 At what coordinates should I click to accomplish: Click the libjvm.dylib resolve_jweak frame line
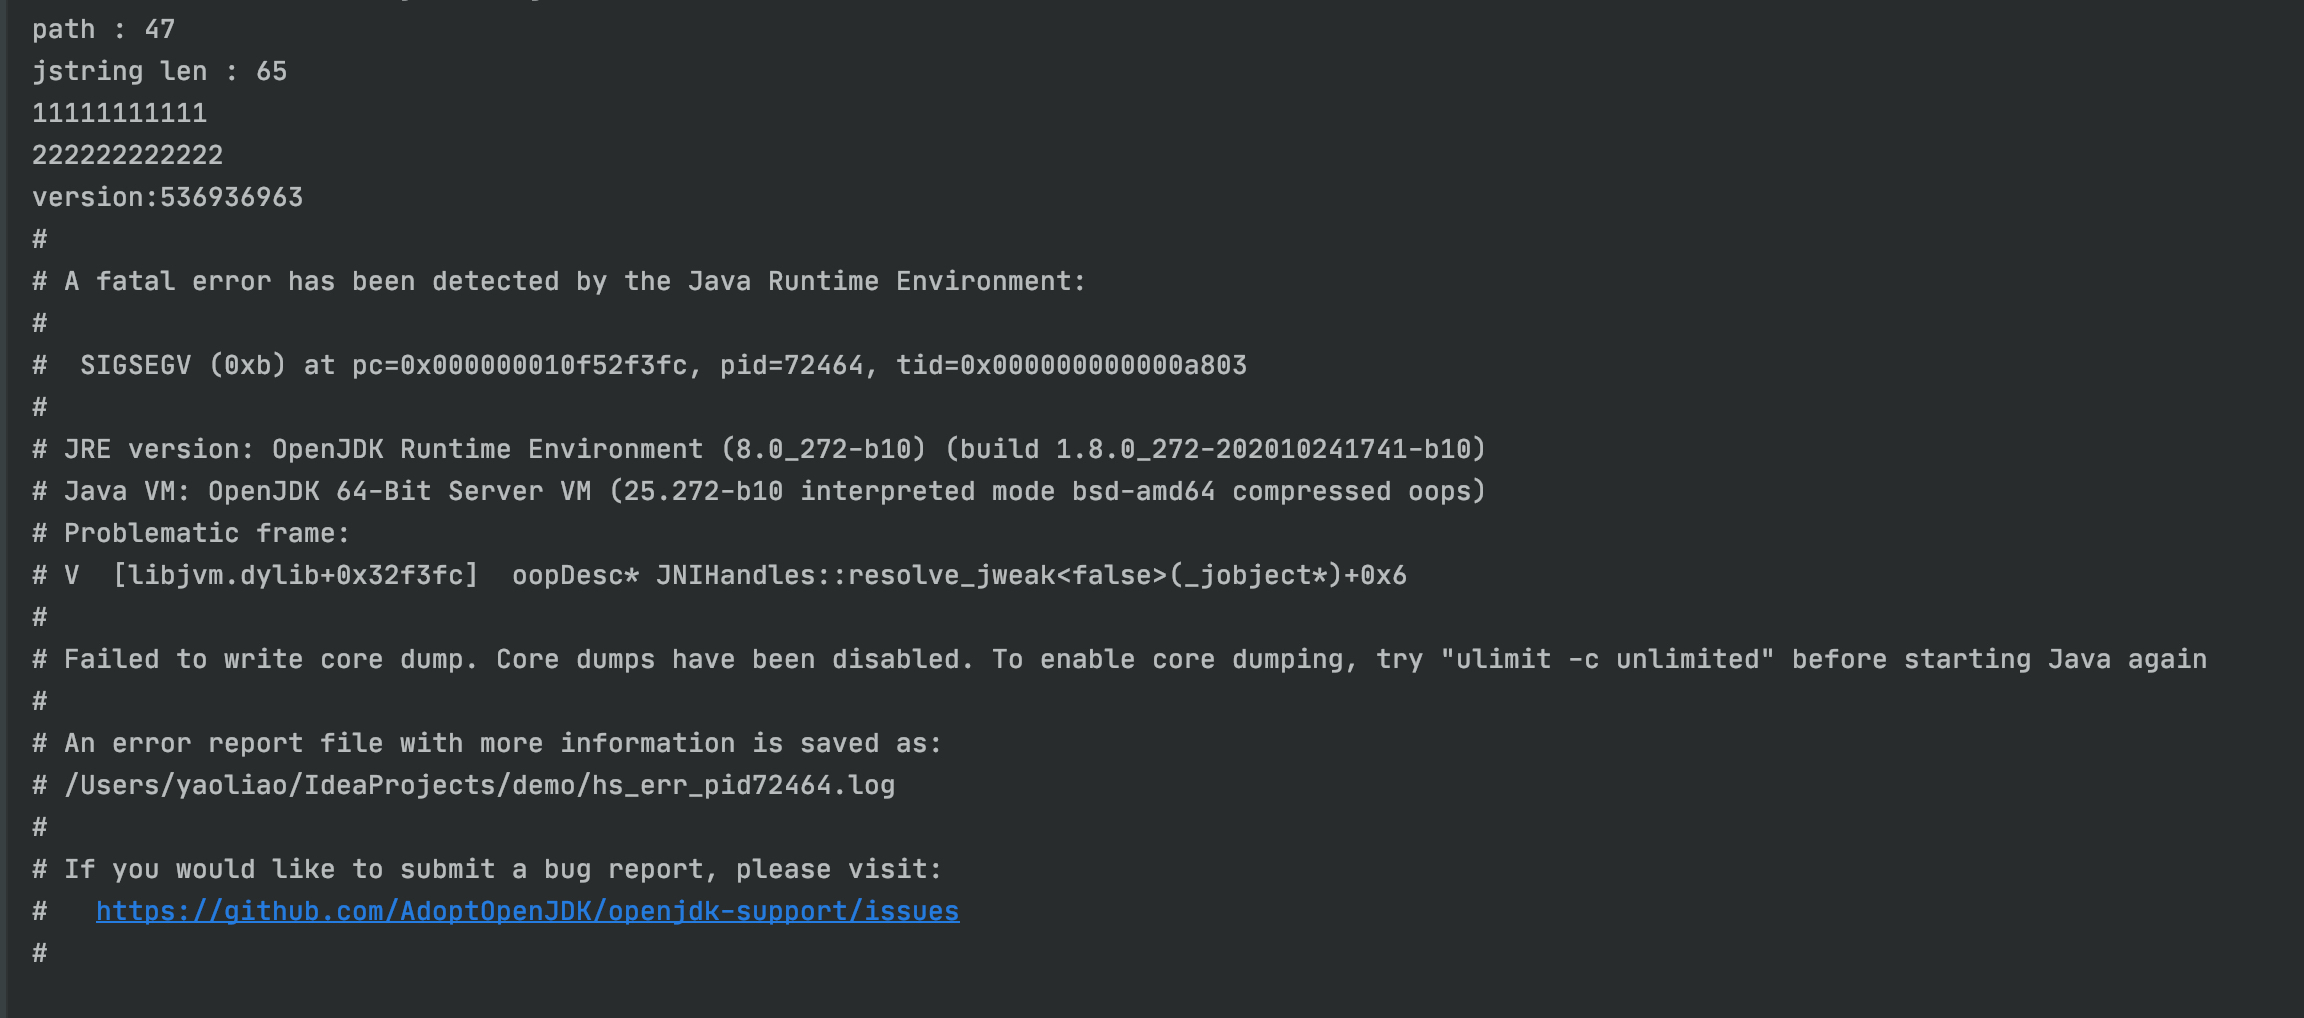(719, 575)
